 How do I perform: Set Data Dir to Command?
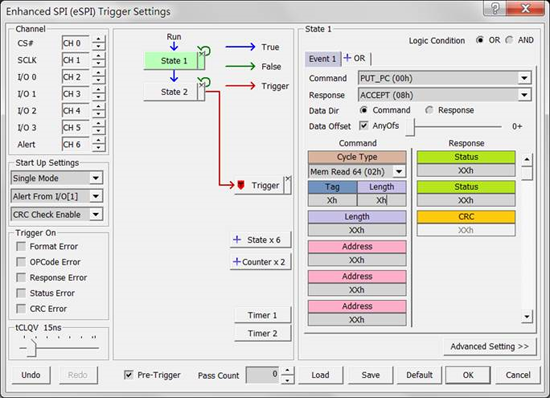[x=363, y=110]
